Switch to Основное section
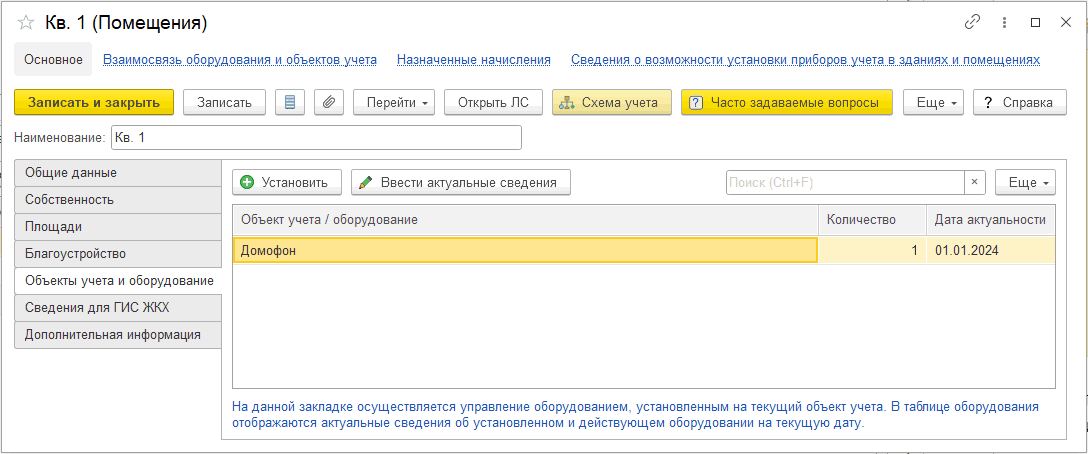 click(53, 60)
